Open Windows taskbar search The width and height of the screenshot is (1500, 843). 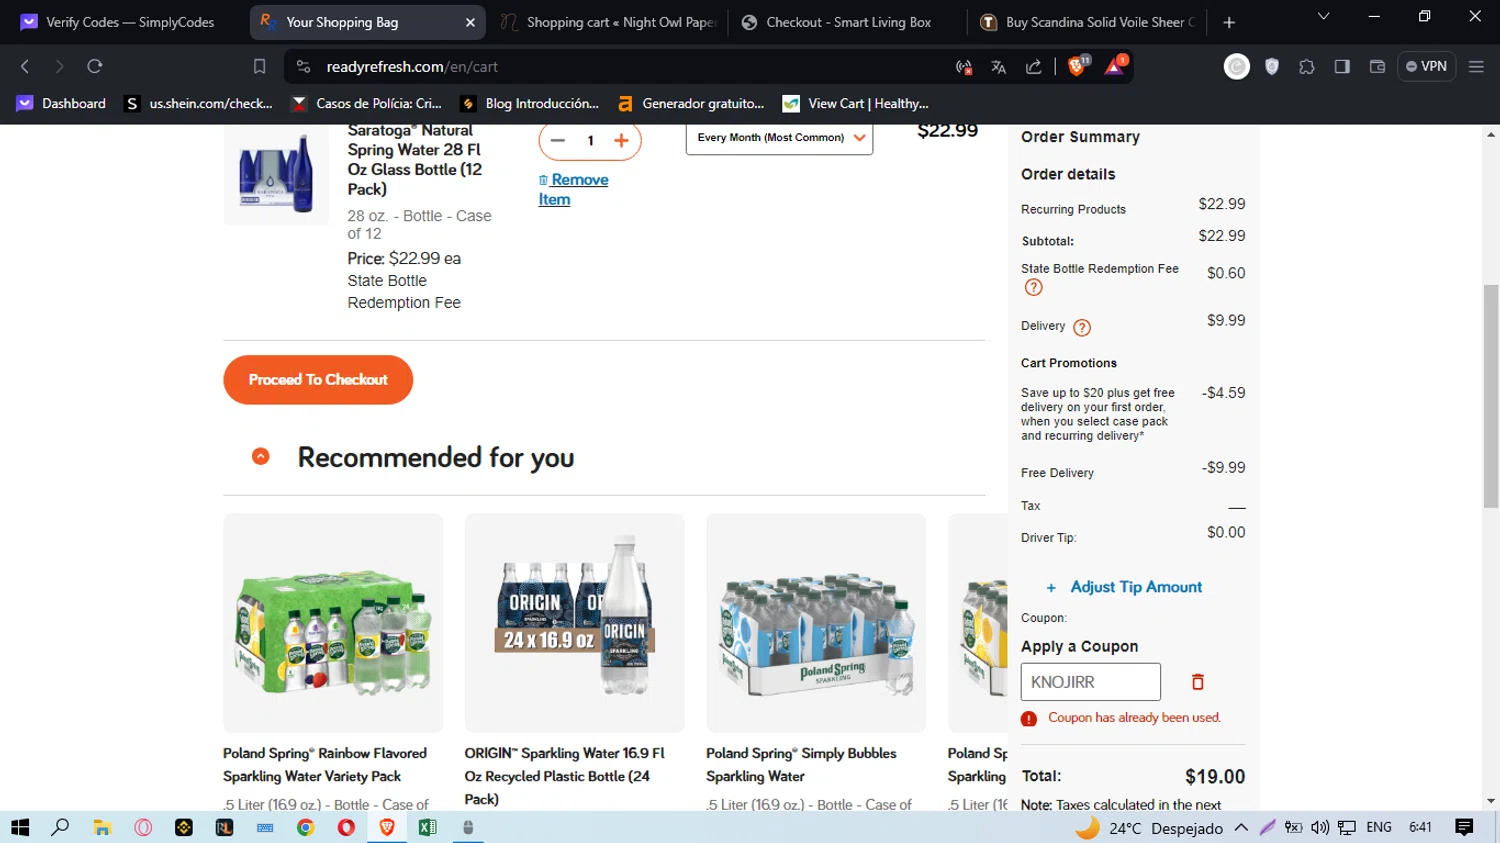click(60, 827)
